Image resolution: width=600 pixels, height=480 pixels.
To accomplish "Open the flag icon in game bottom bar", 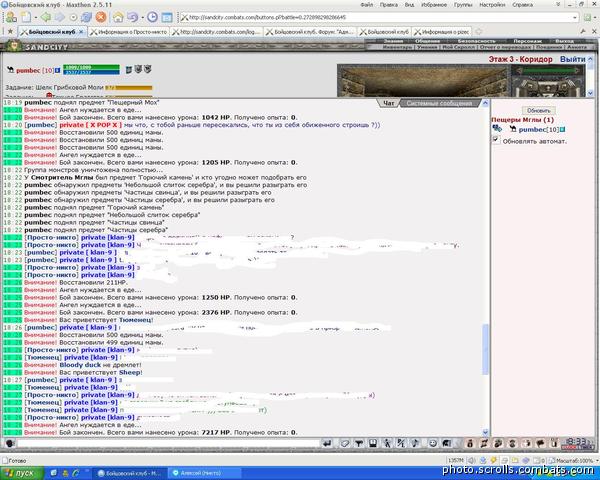I will click(x=541, y=443).
